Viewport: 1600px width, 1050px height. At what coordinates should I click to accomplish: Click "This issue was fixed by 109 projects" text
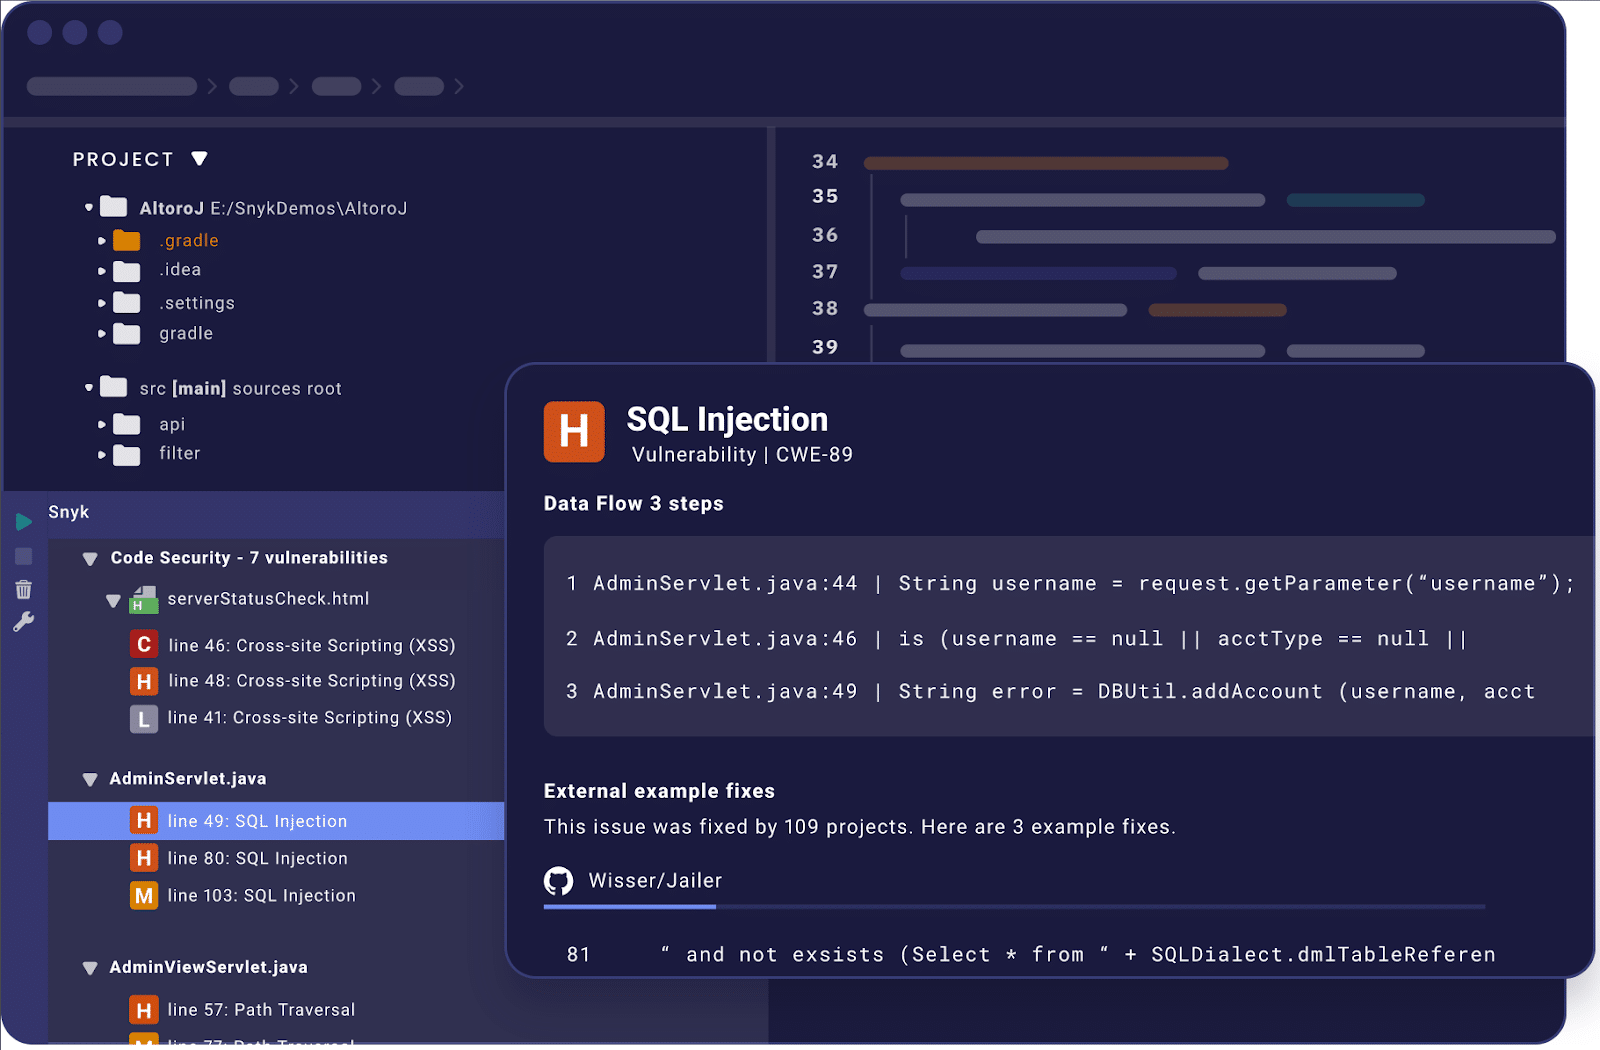click(x=728, y=827)
